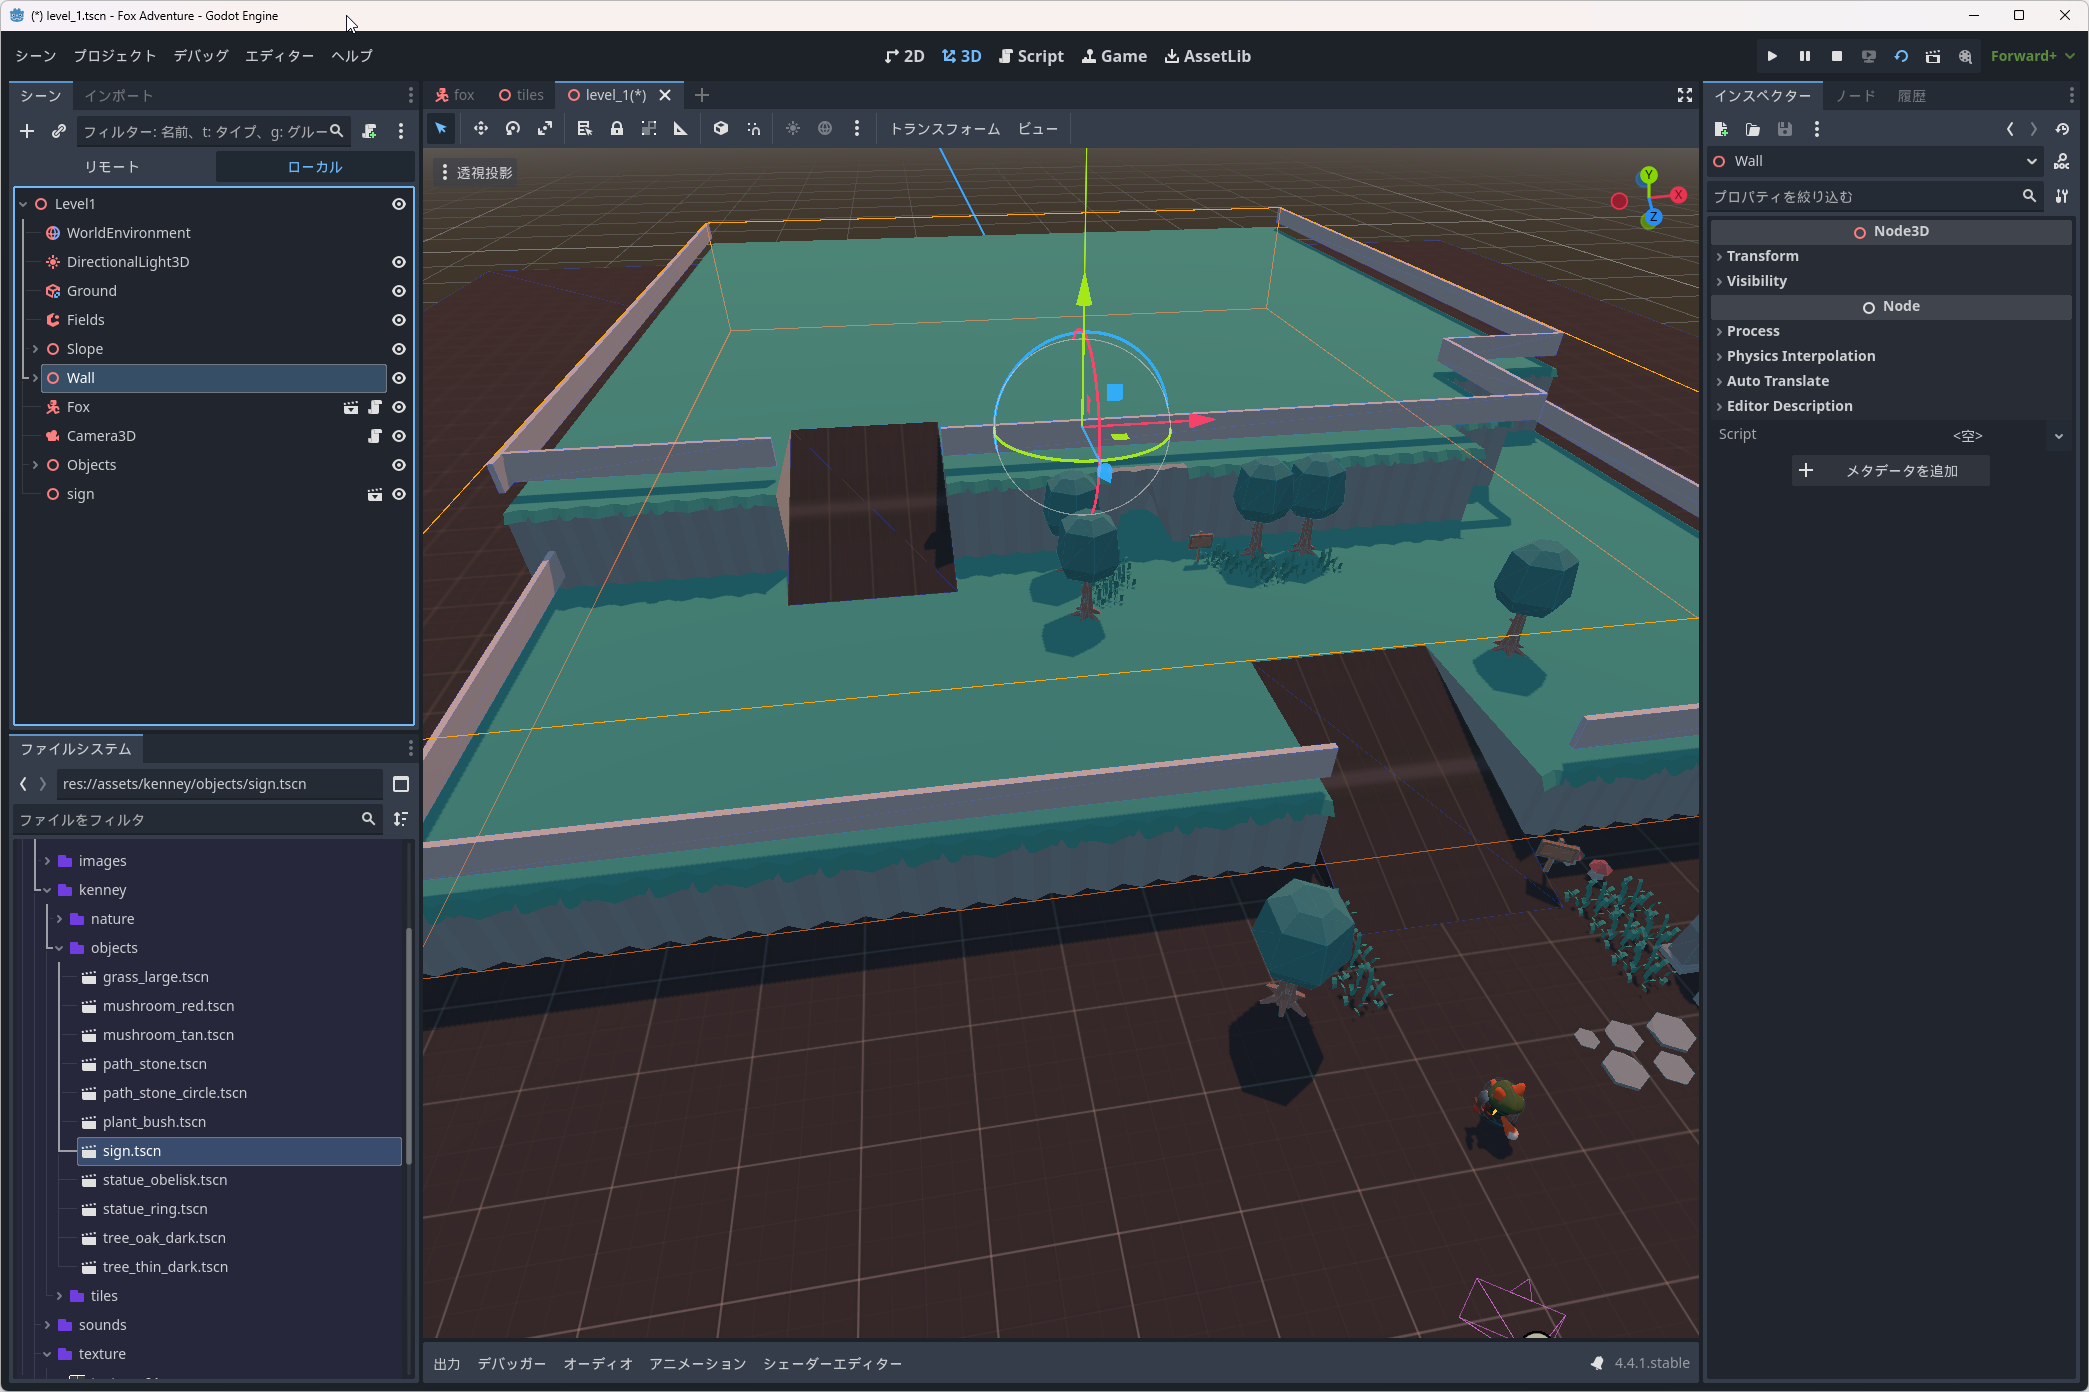
Task: Expand the Slope node in scene tree
Action: coord(36,349)
